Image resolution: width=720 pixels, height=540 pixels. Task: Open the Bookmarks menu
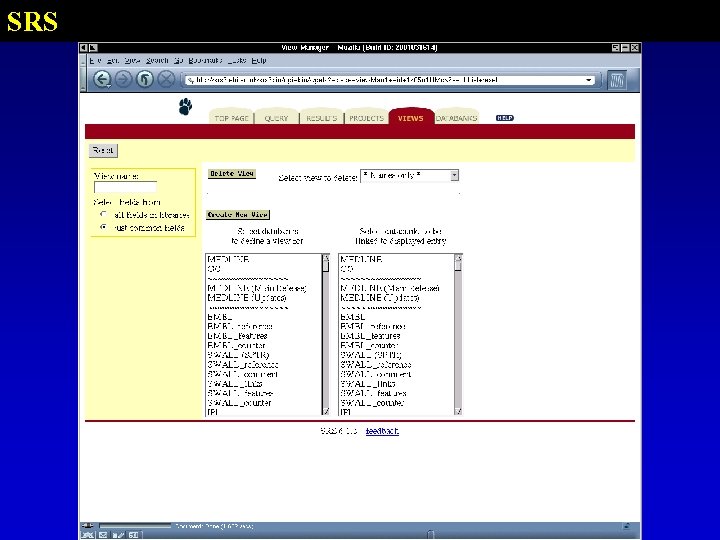pyautogui.click(x=205, y=61)
